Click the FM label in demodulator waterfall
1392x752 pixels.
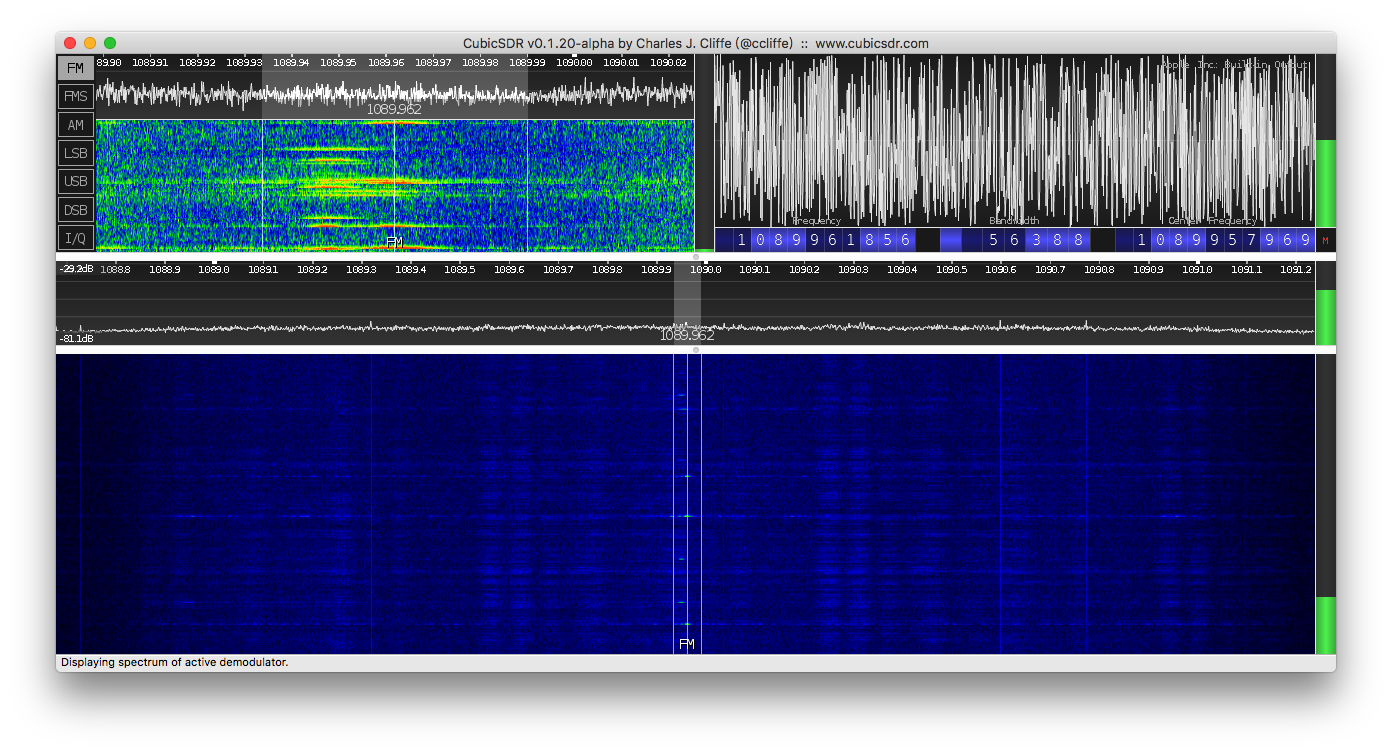(394, 242)
